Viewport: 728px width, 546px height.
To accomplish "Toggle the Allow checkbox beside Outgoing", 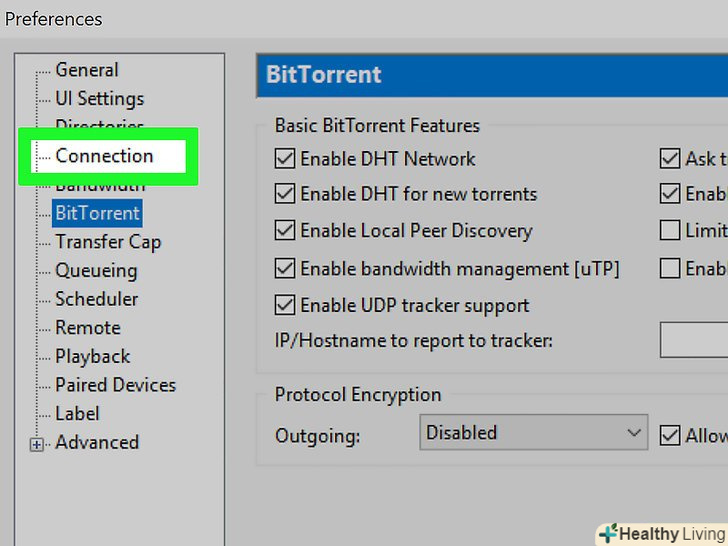I will coord(670,434).
